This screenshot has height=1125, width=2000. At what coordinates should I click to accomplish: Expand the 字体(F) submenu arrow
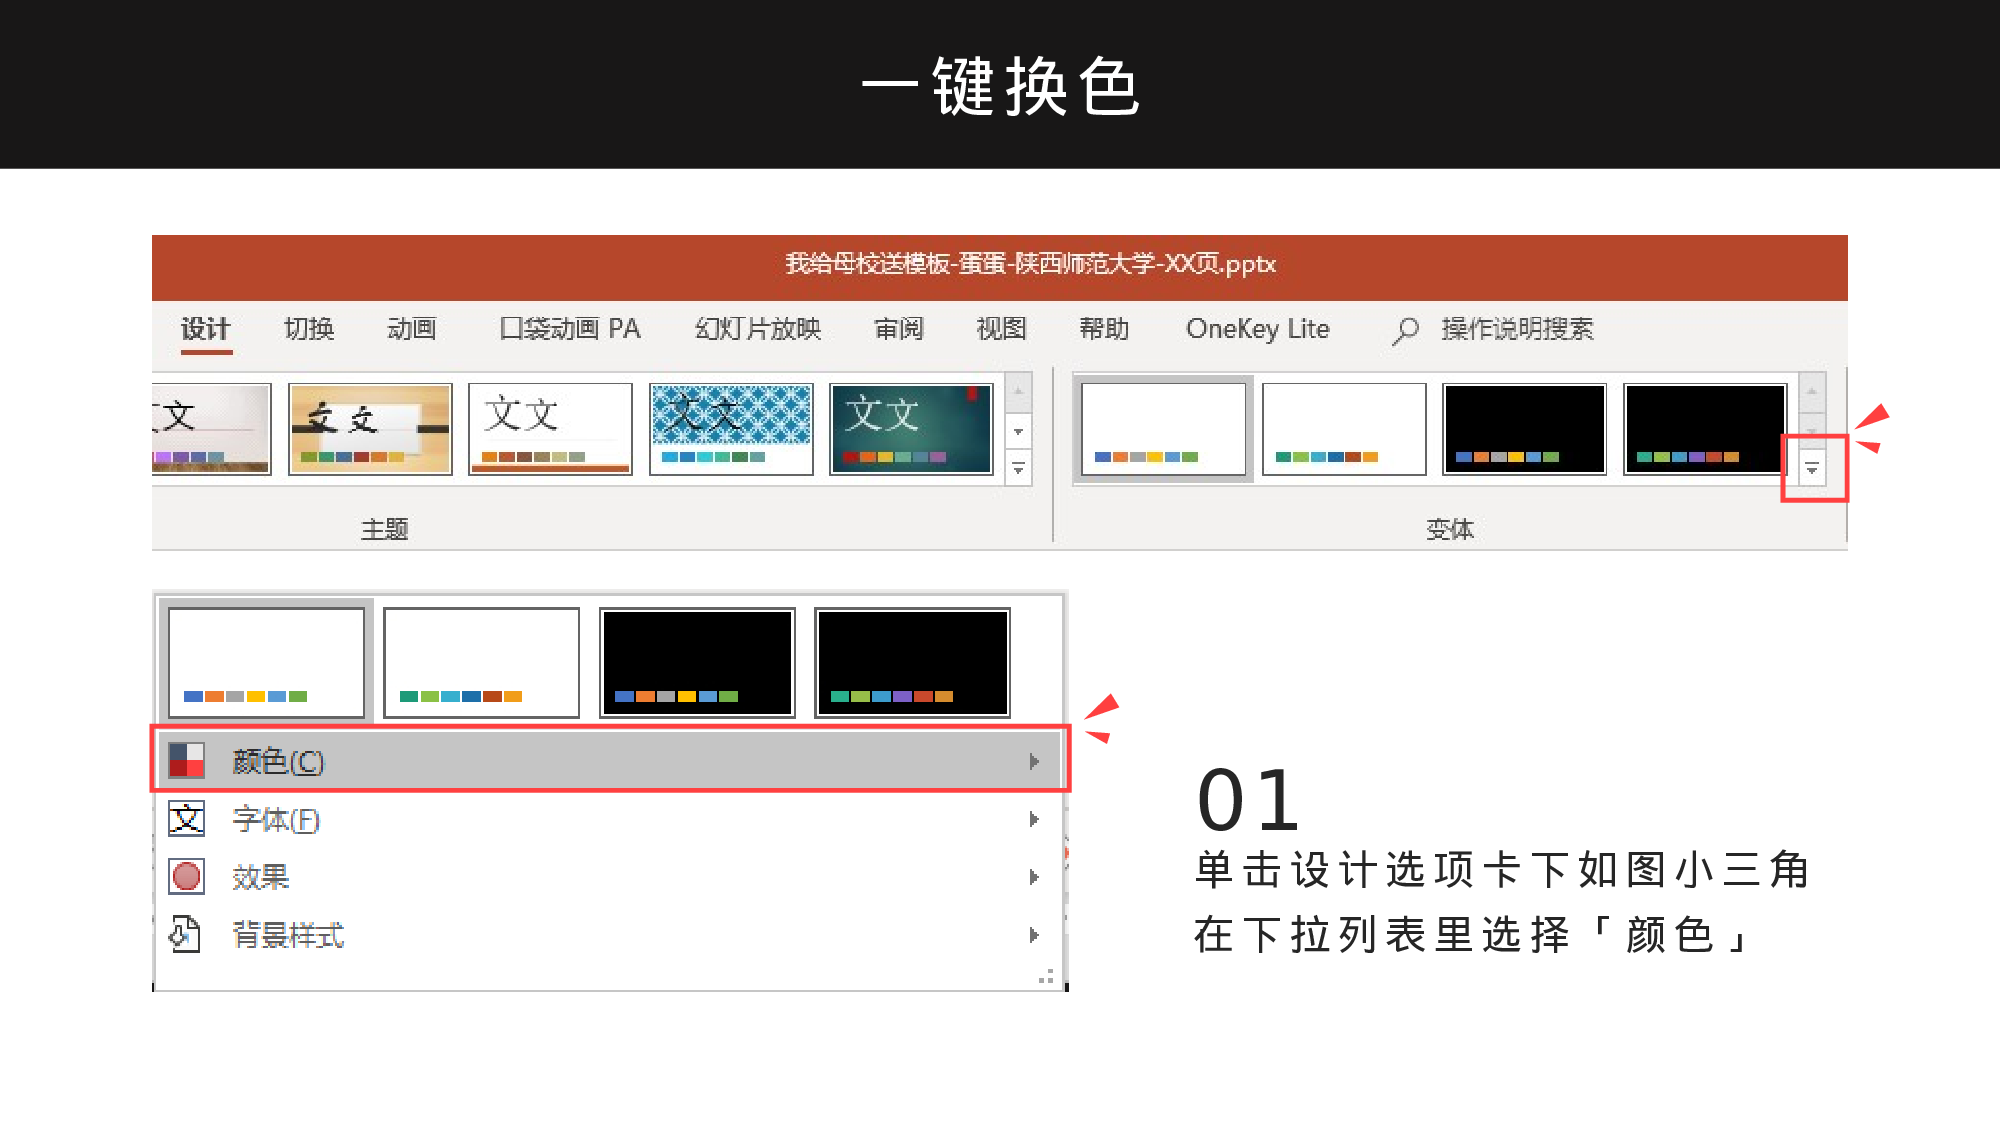(x=1034, y=819)
